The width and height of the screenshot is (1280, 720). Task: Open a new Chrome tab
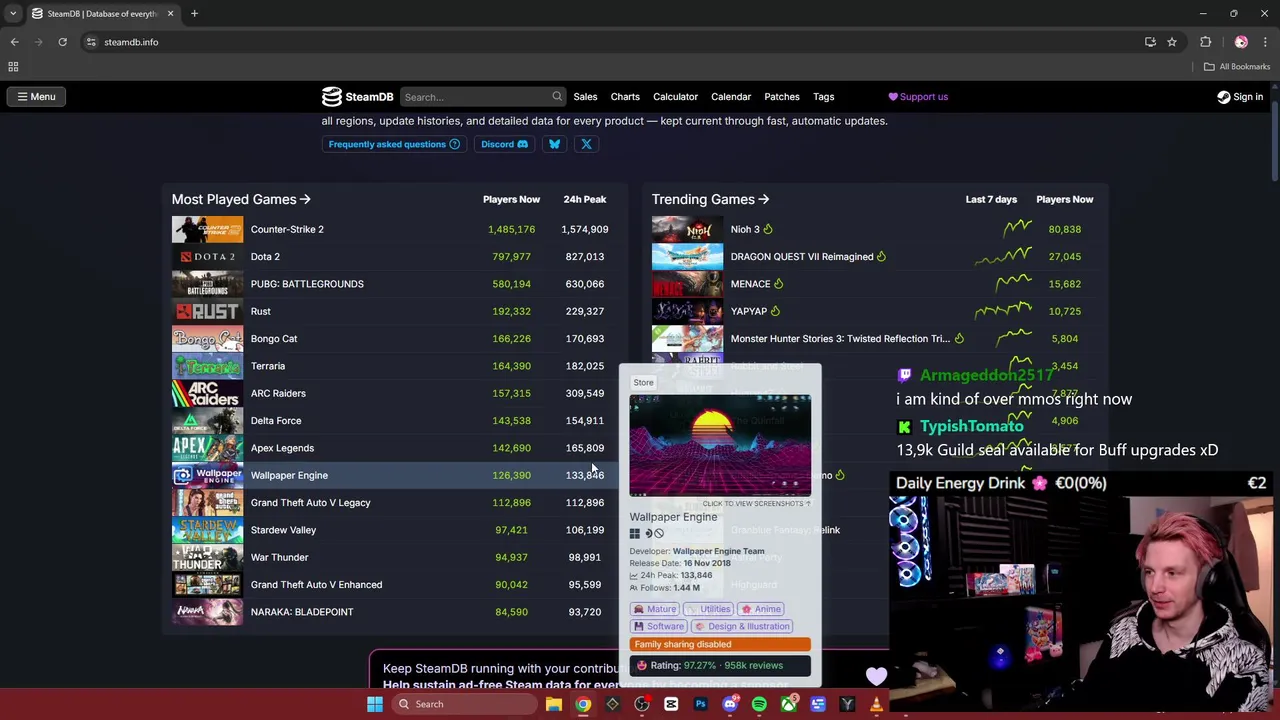pos(194,14)
